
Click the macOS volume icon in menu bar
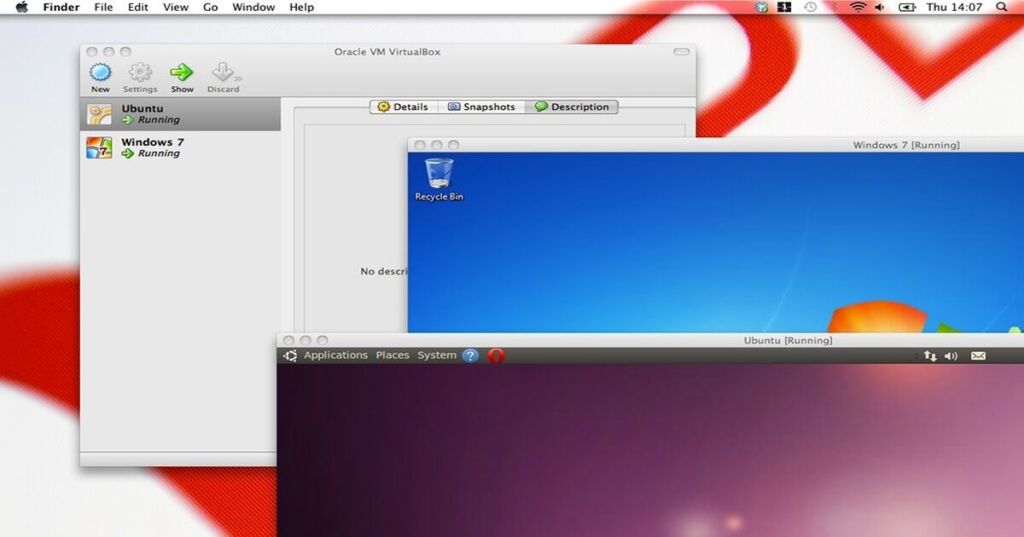tap(880, 7)
